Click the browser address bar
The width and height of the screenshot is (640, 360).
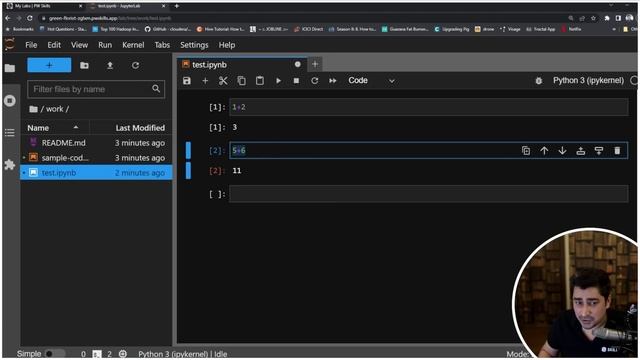[x=302, y=18]
